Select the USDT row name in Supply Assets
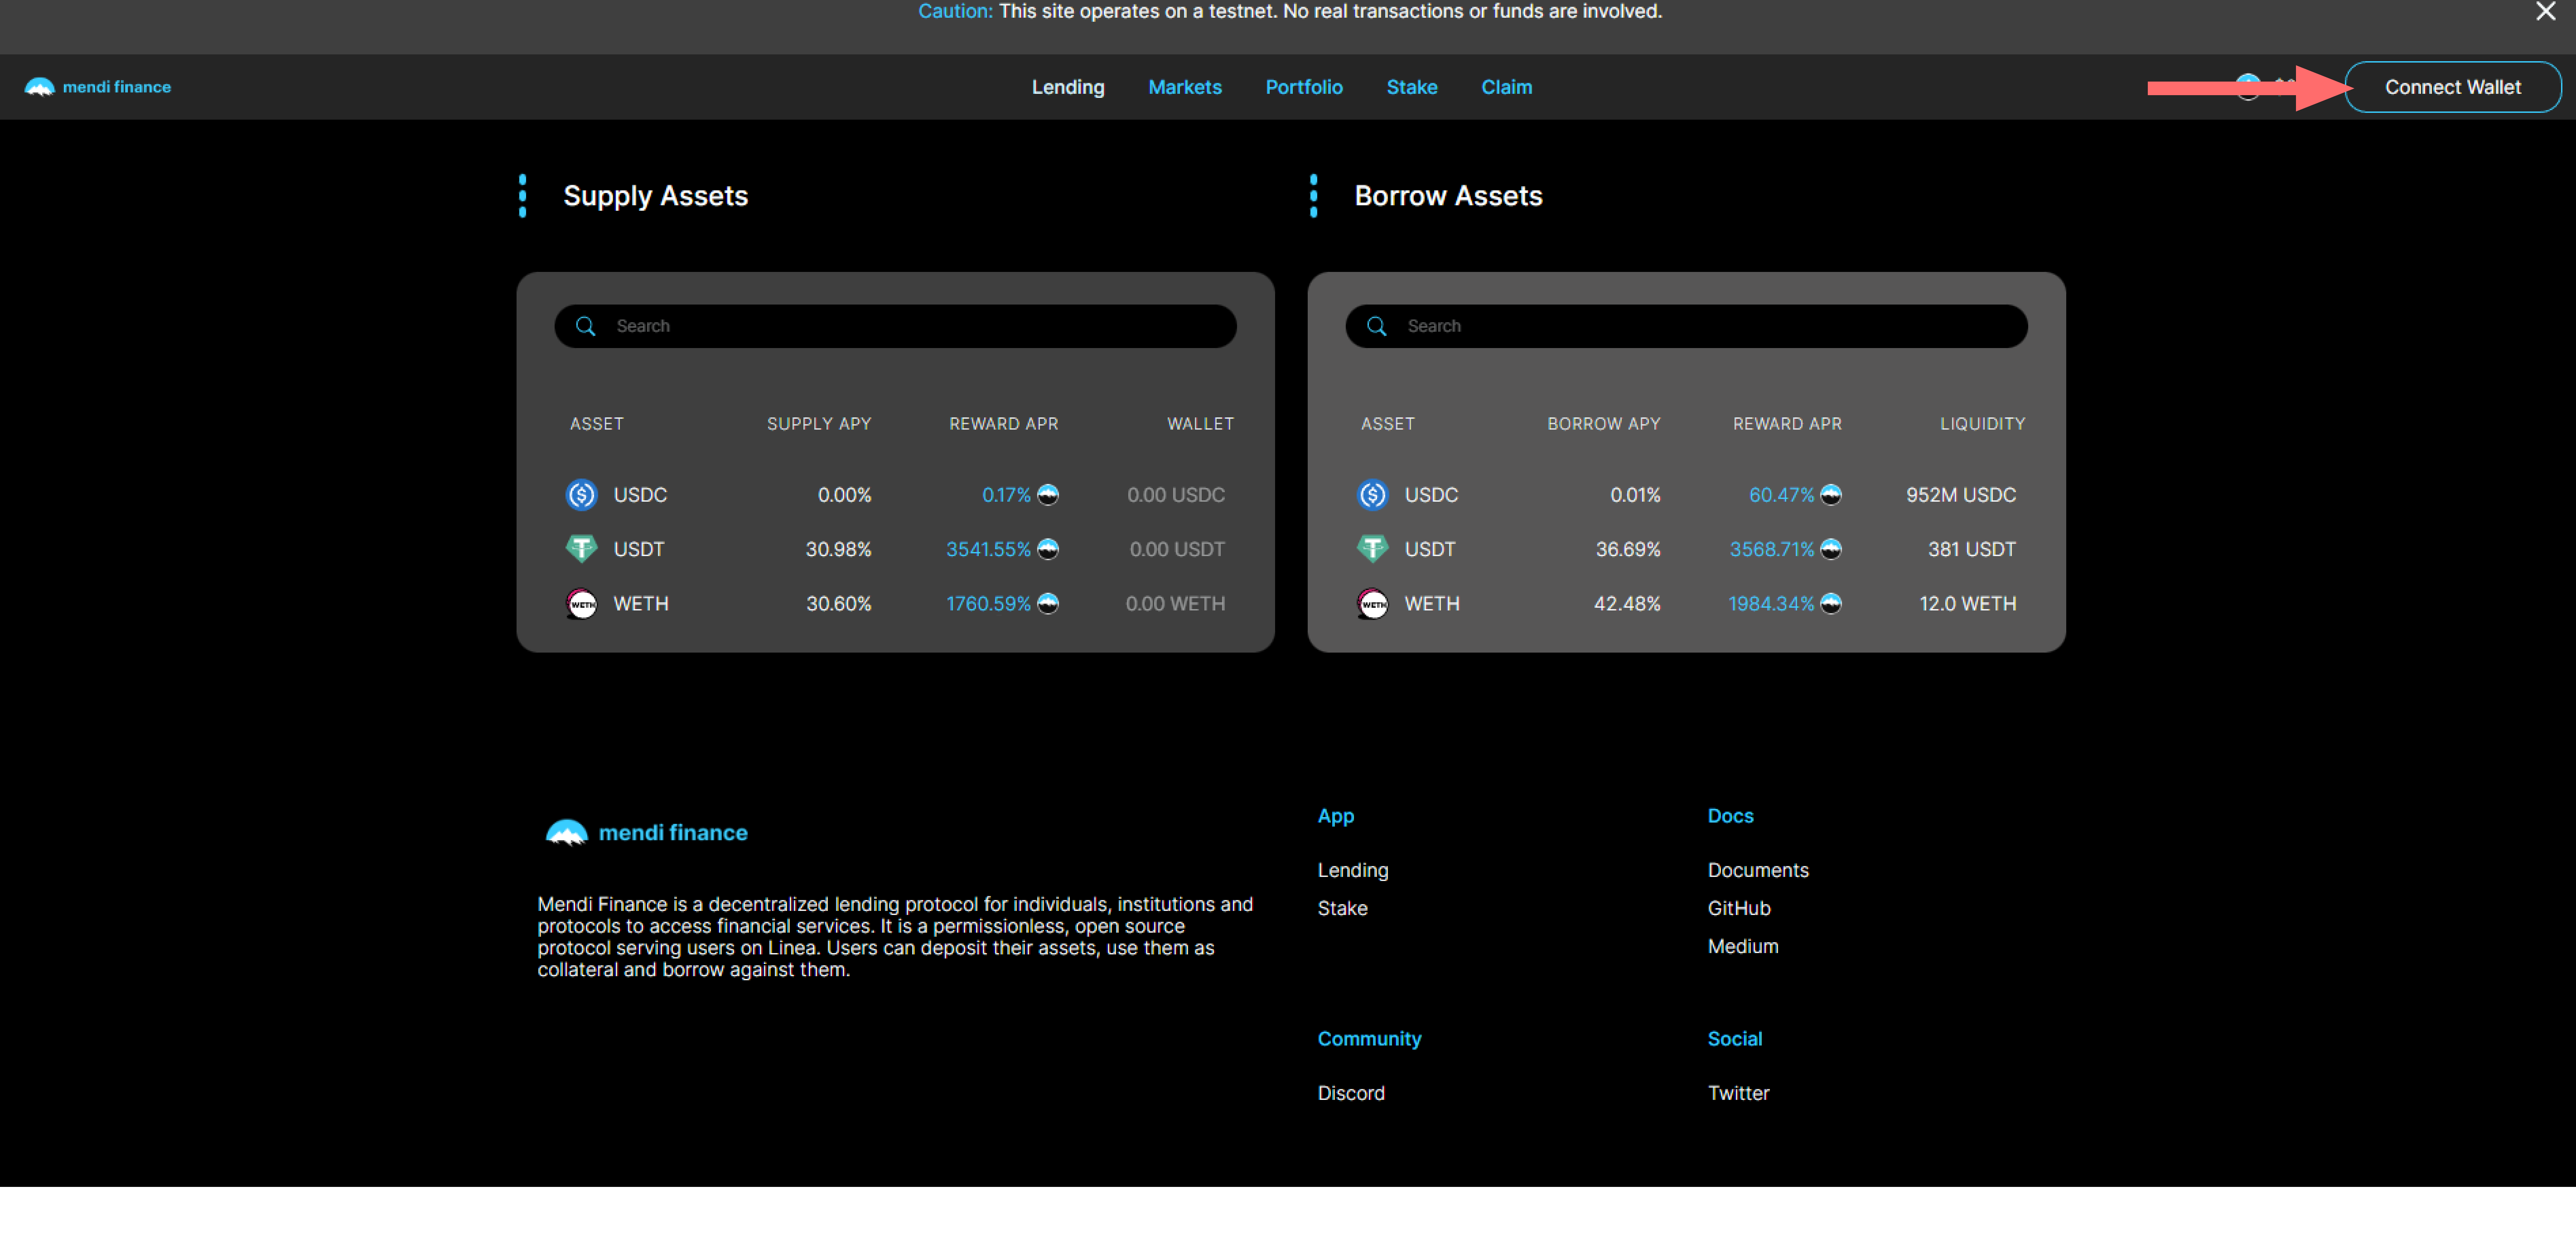Viewport: 2576px width, 1244px height. pyautogui.click(x=639, y=549)
